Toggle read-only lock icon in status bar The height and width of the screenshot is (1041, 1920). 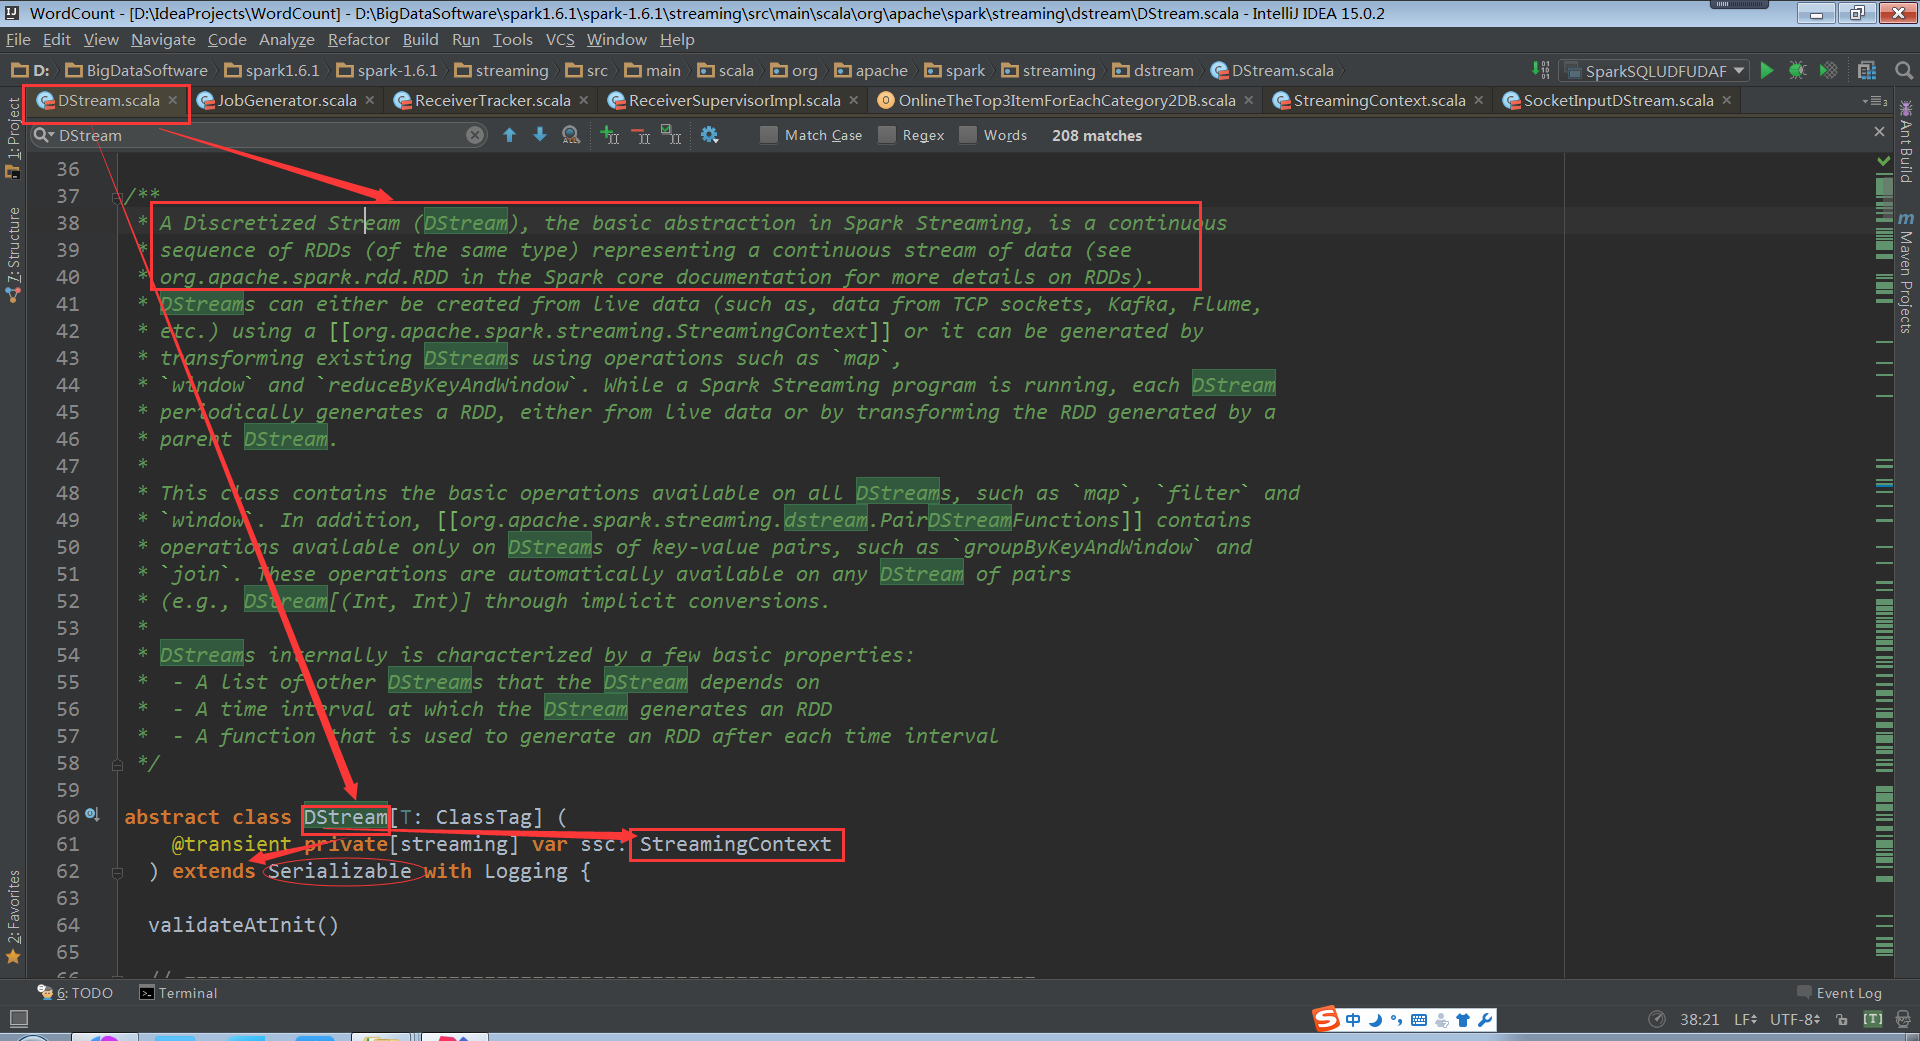point(1842,1020)
